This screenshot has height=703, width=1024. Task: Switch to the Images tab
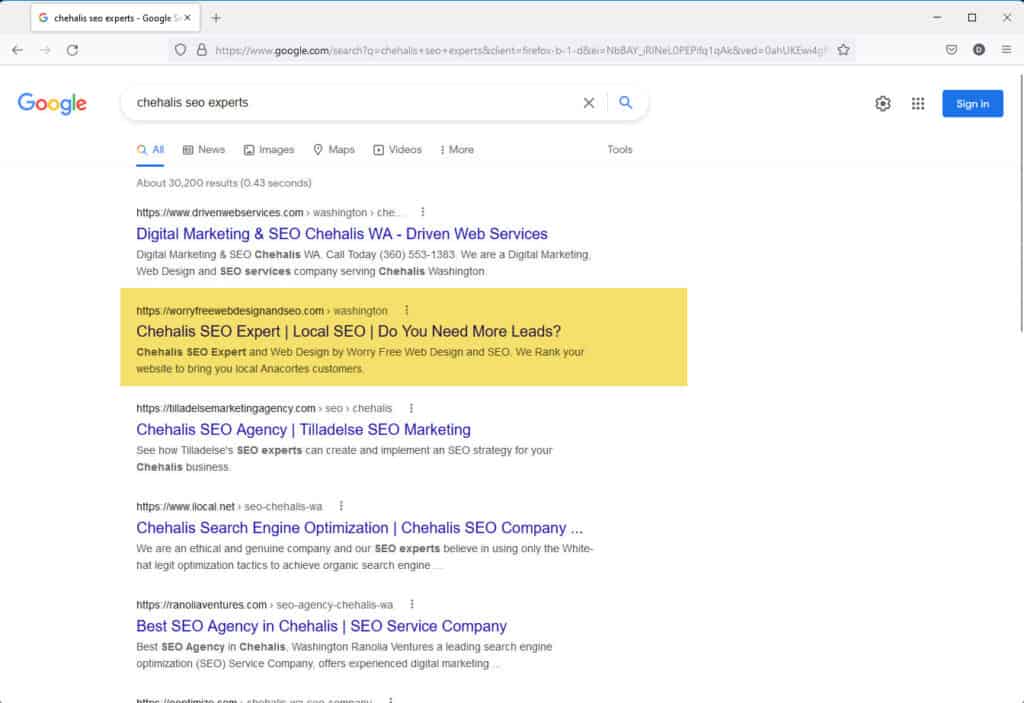(269, 150)
